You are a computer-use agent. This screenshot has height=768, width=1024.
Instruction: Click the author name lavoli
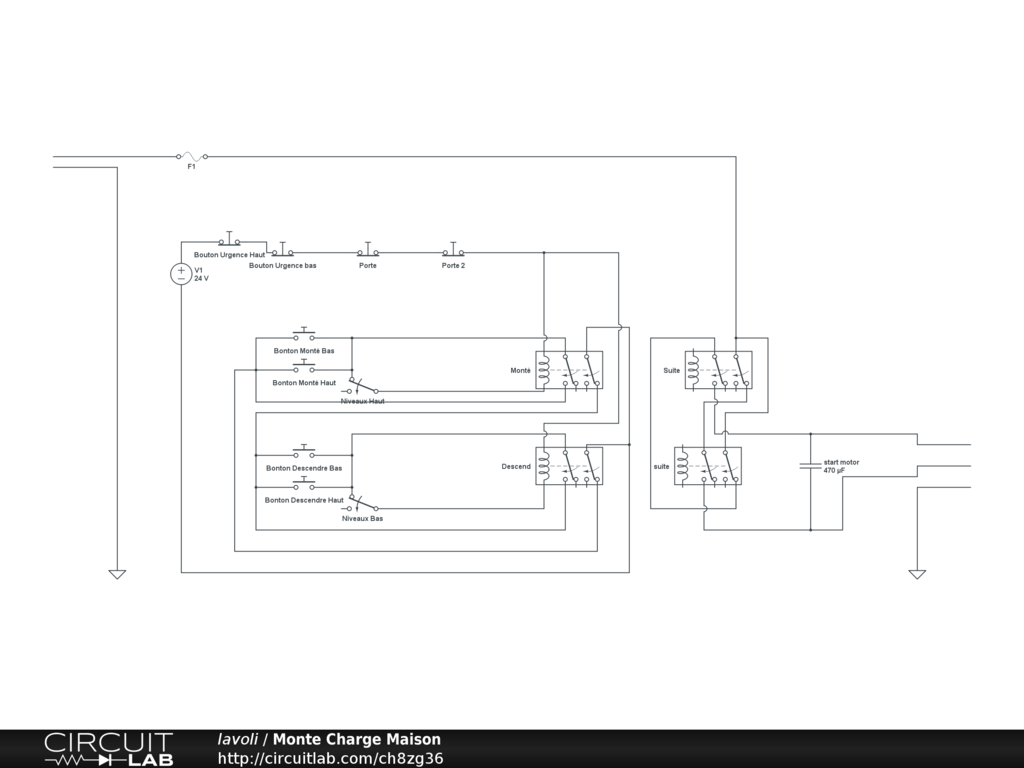tap(237, 740)
